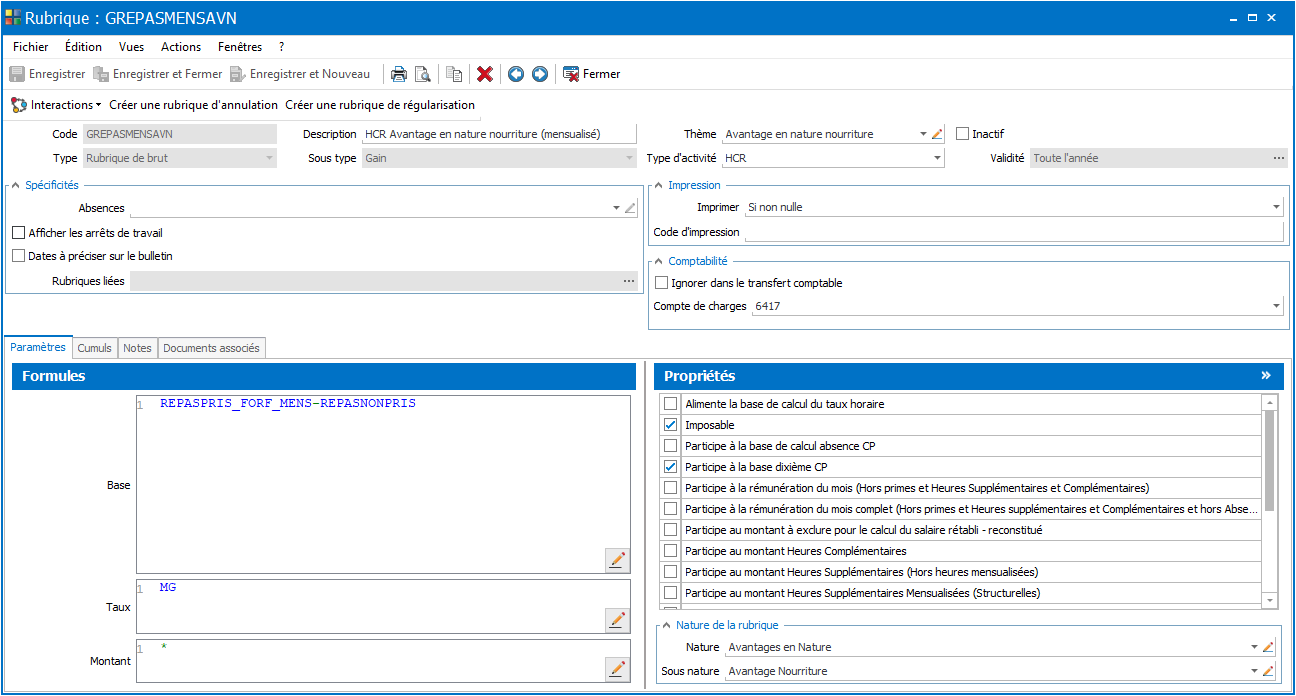Screen dimensions: 1296x696
Task: Click the copy/duplicate icon in toolbar
Action: coord(454,74)
